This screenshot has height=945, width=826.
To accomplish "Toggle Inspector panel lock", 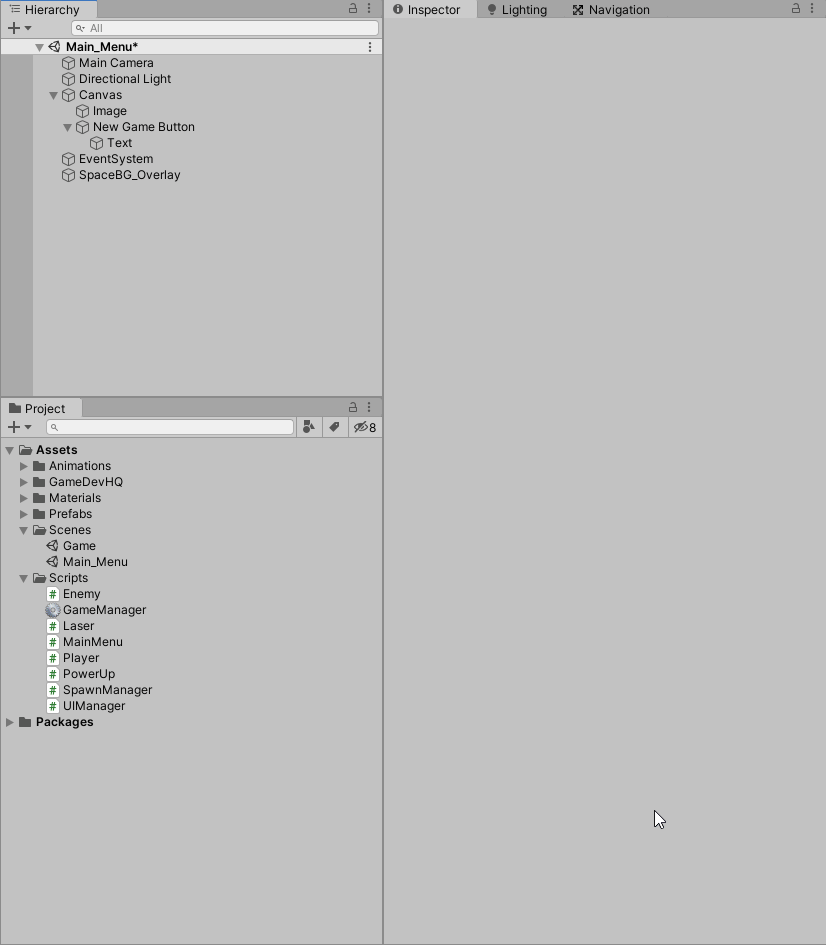I will (x=796, y=8).
